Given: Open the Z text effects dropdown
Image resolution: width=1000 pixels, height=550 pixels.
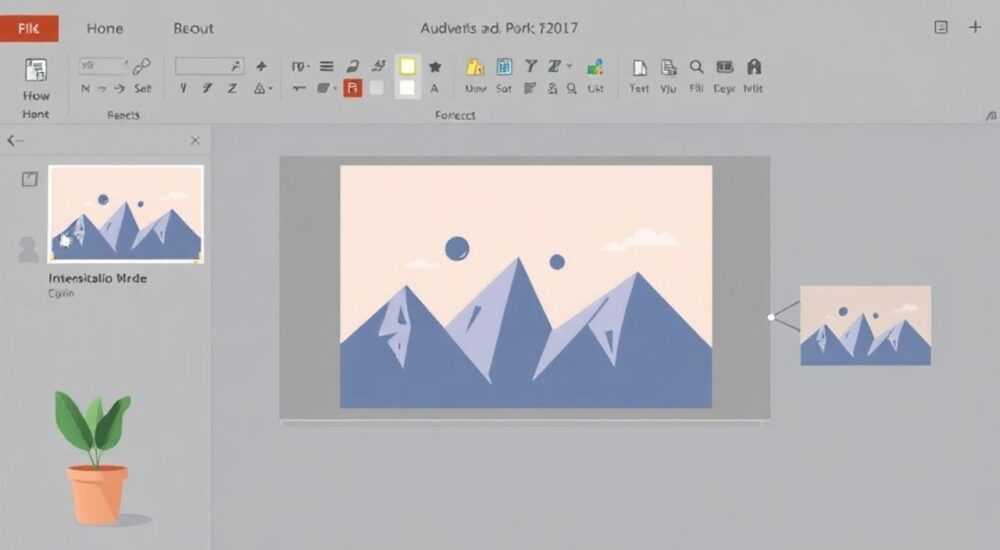Looking at the screenshot, I should 559,66.
